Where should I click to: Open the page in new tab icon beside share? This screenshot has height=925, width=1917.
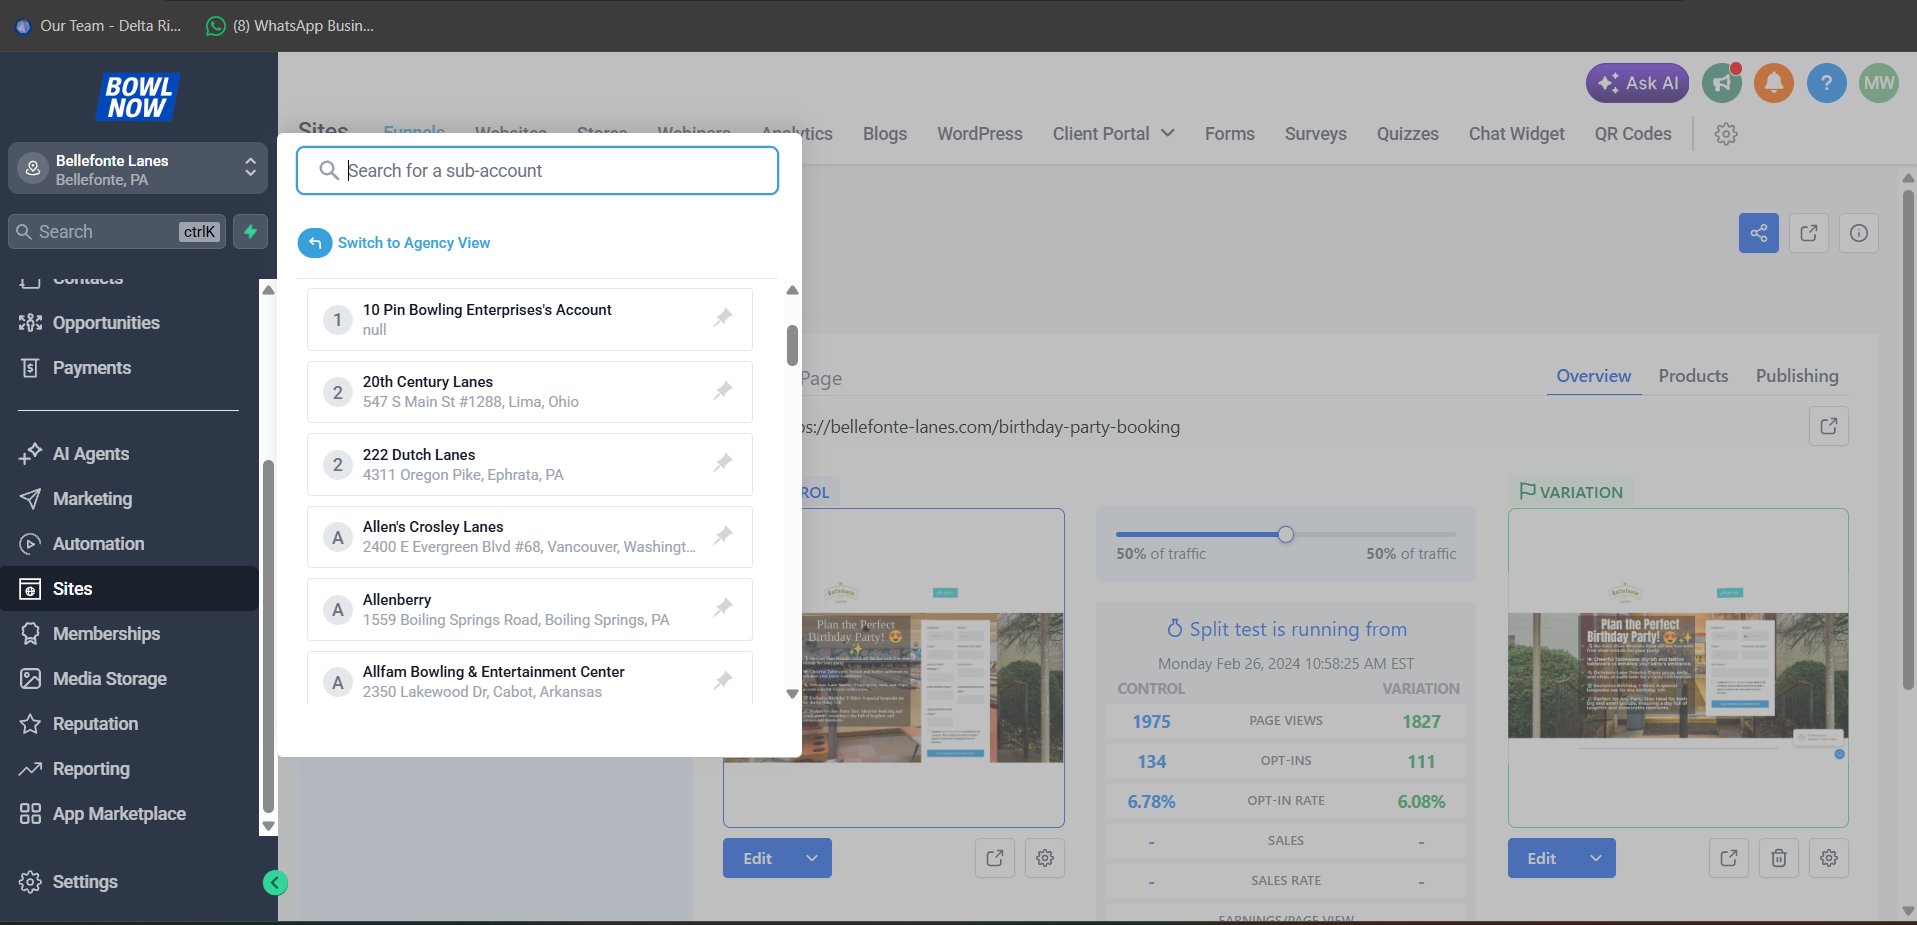coord(1809,233)
